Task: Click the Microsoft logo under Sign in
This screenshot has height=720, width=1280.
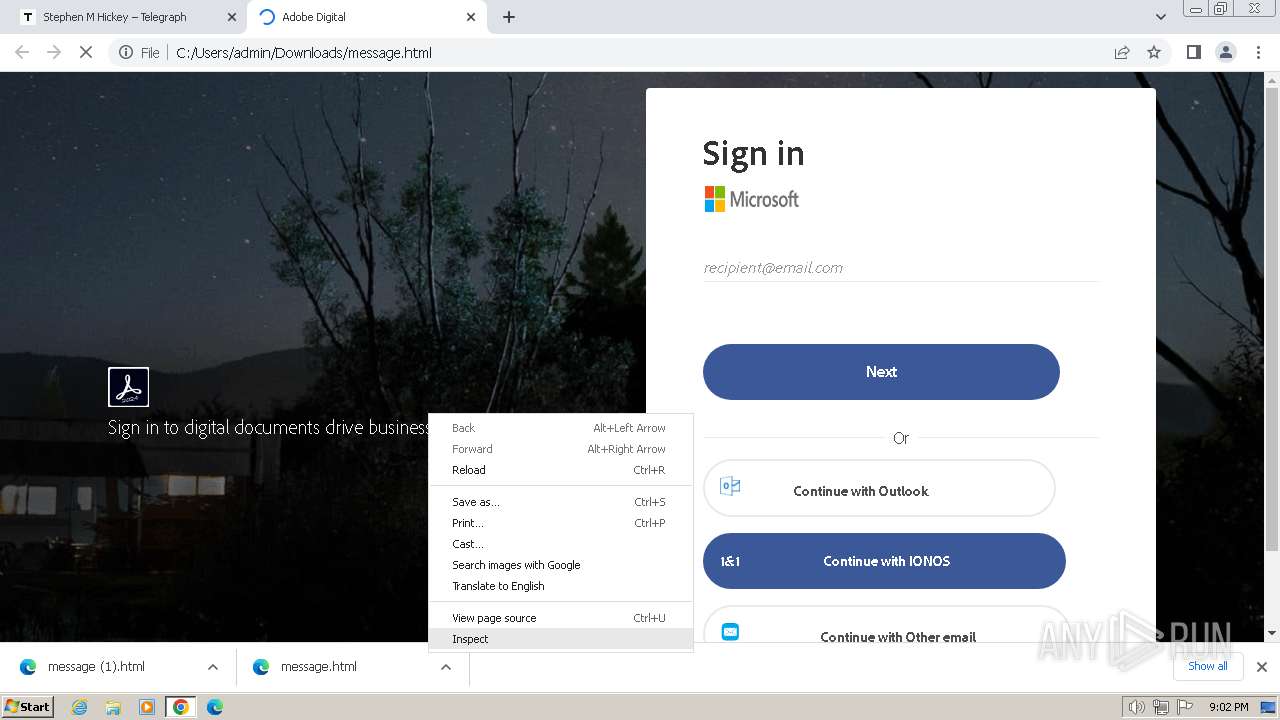Action: point(751,199)
